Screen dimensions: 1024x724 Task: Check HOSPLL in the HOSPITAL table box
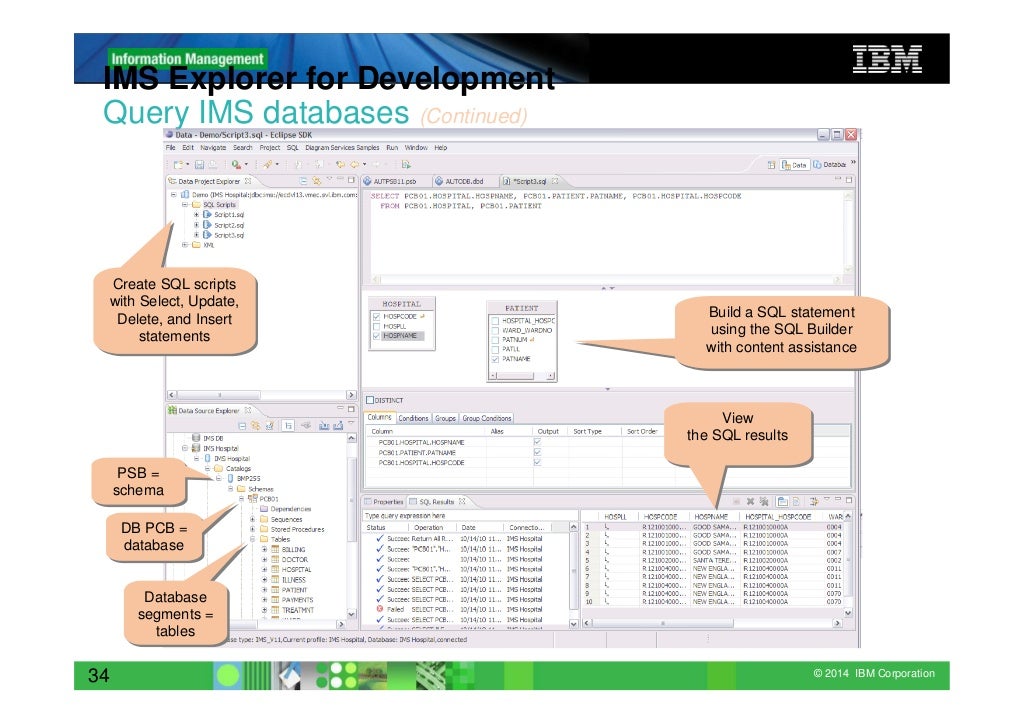(376, 326)
